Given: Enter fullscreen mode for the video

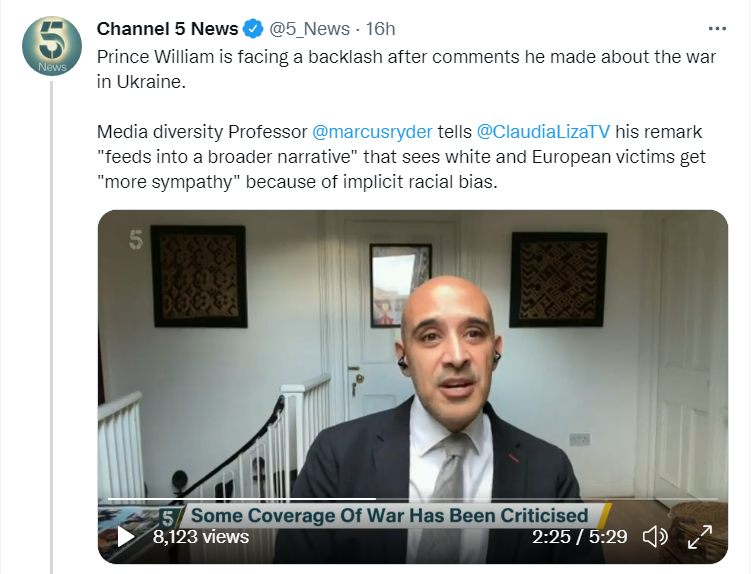Looking at the screenshot, I should pyautogui.click(x=700, y=537).
